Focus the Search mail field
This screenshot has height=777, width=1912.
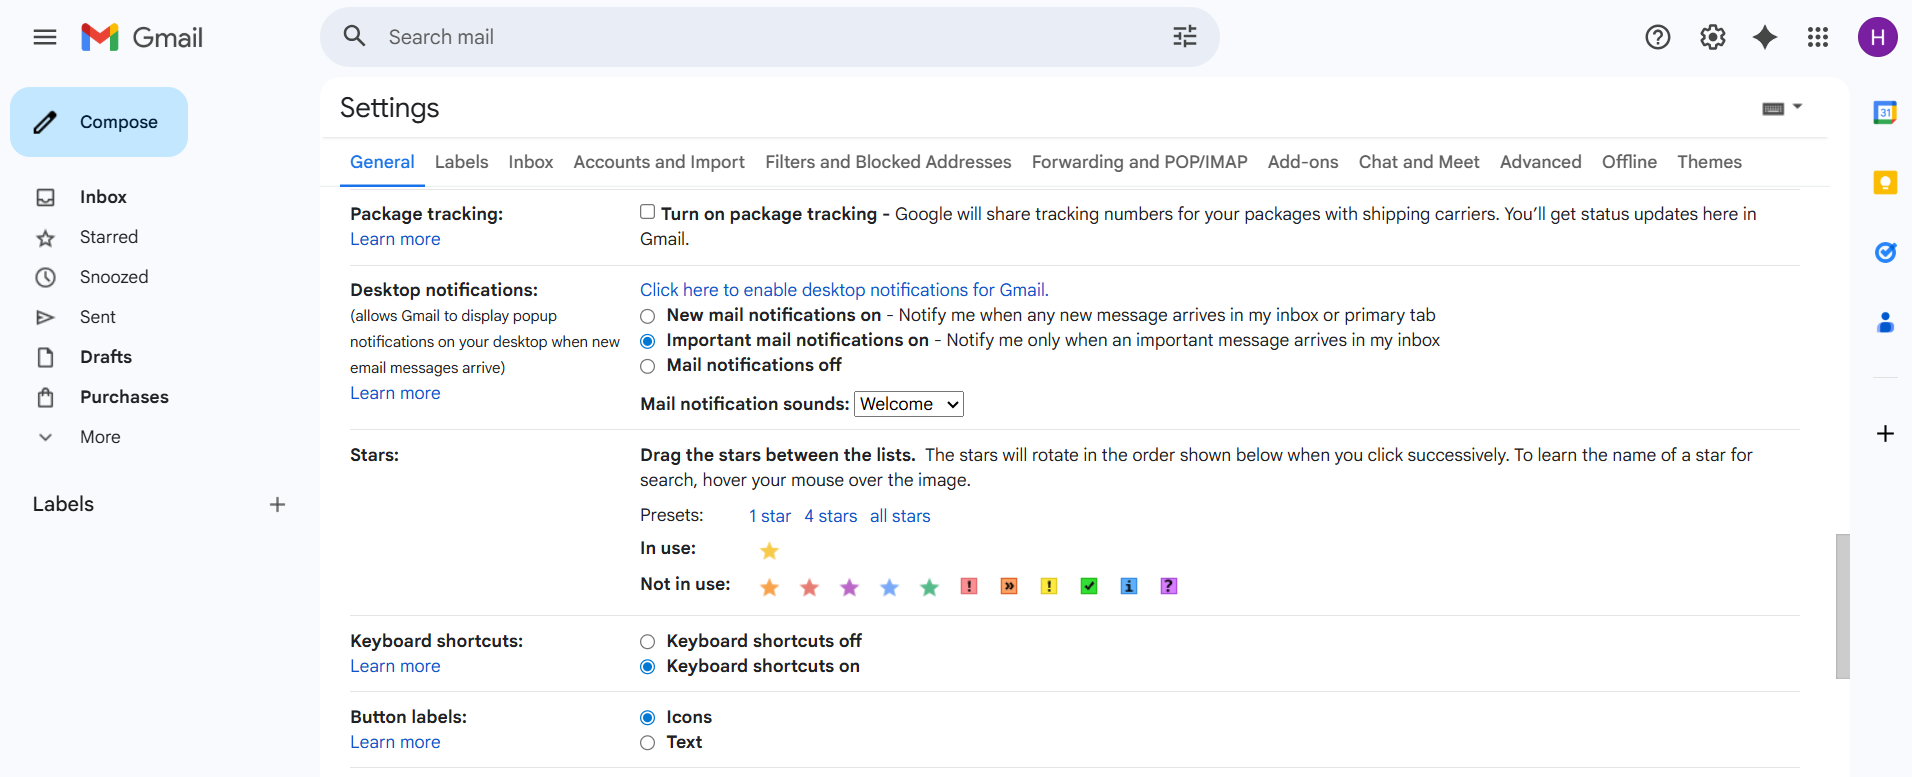[x=770, y=37]
